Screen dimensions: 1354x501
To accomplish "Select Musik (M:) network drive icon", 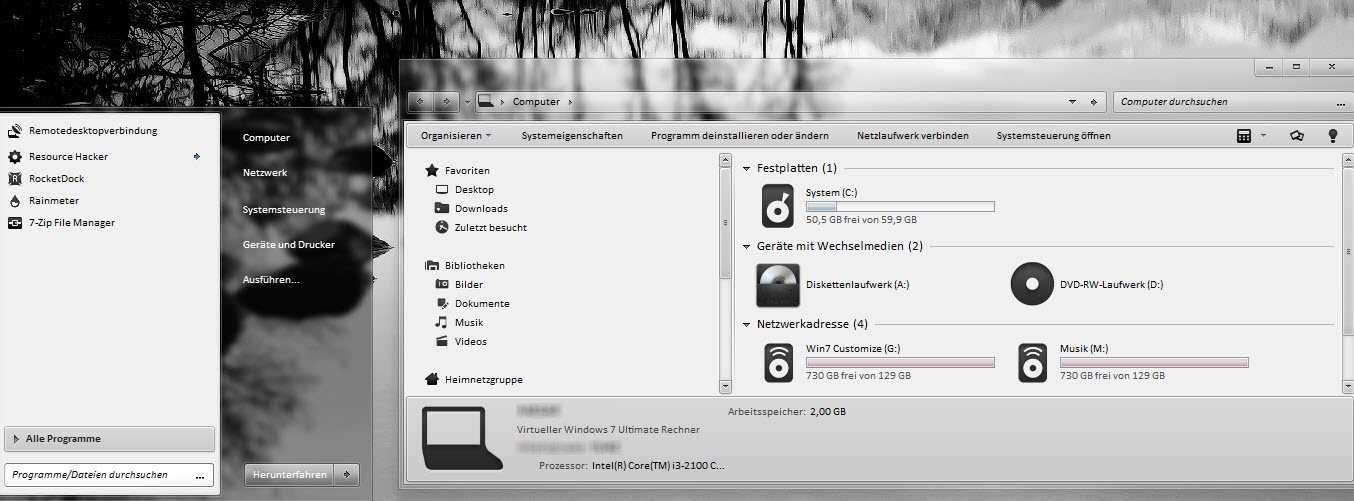I will tap(1032, 362).
